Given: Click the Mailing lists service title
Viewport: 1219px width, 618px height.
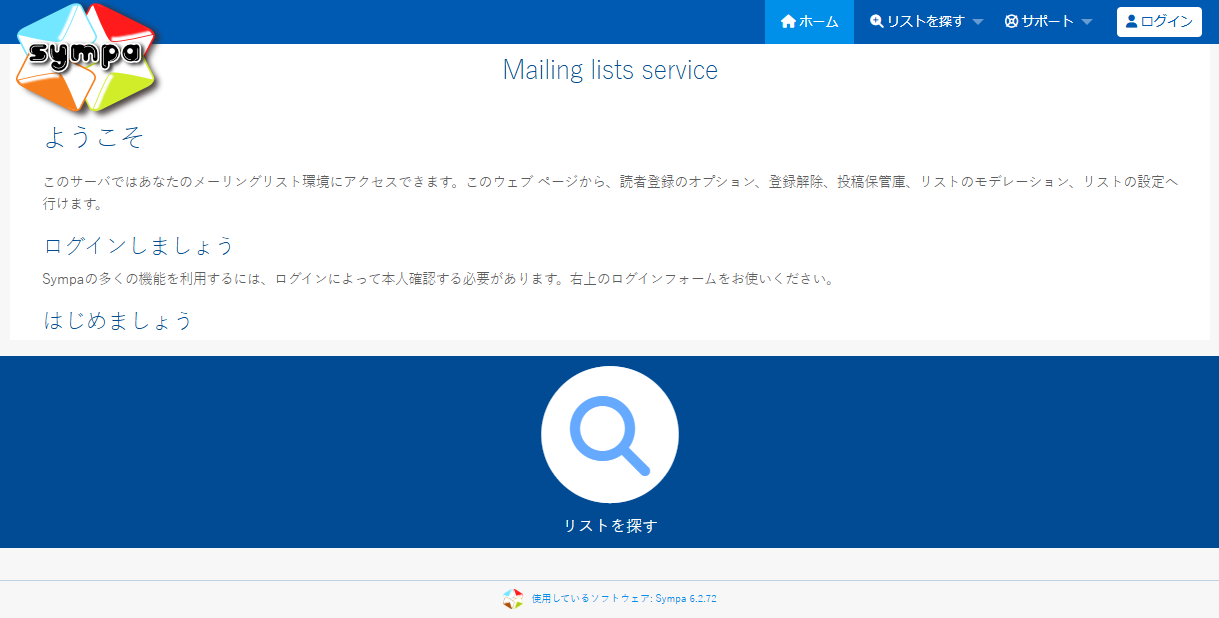Looking at the screenshot, I should click(x=610, y=70).
